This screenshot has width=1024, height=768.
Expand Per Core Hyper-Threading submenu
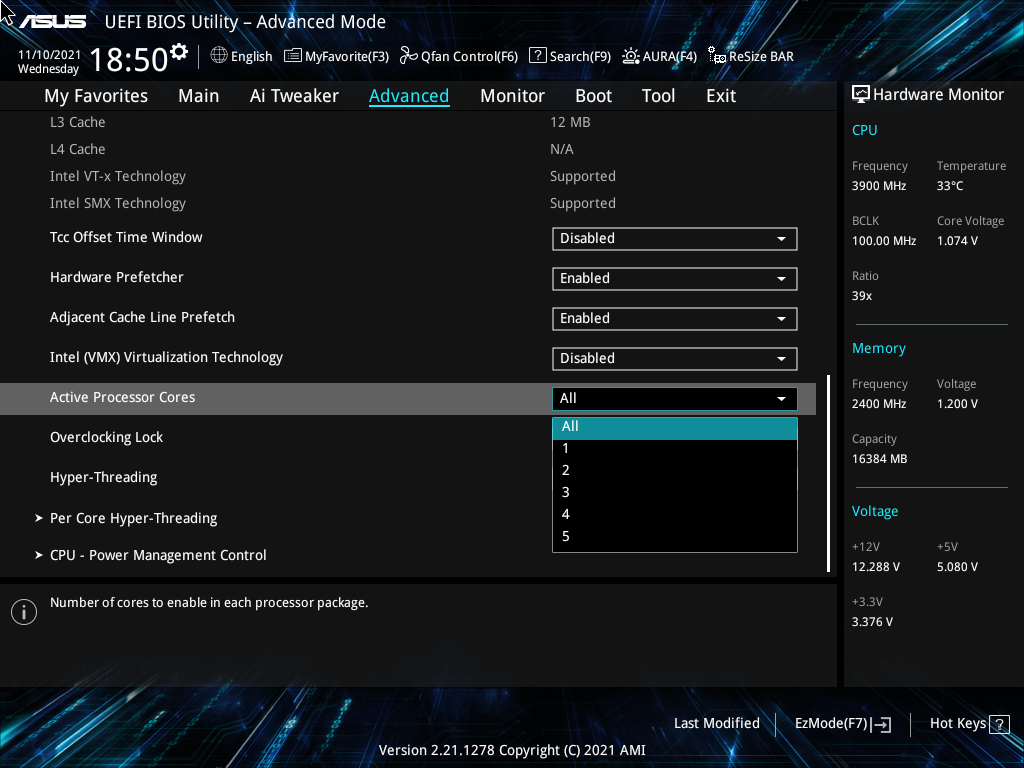134,518
